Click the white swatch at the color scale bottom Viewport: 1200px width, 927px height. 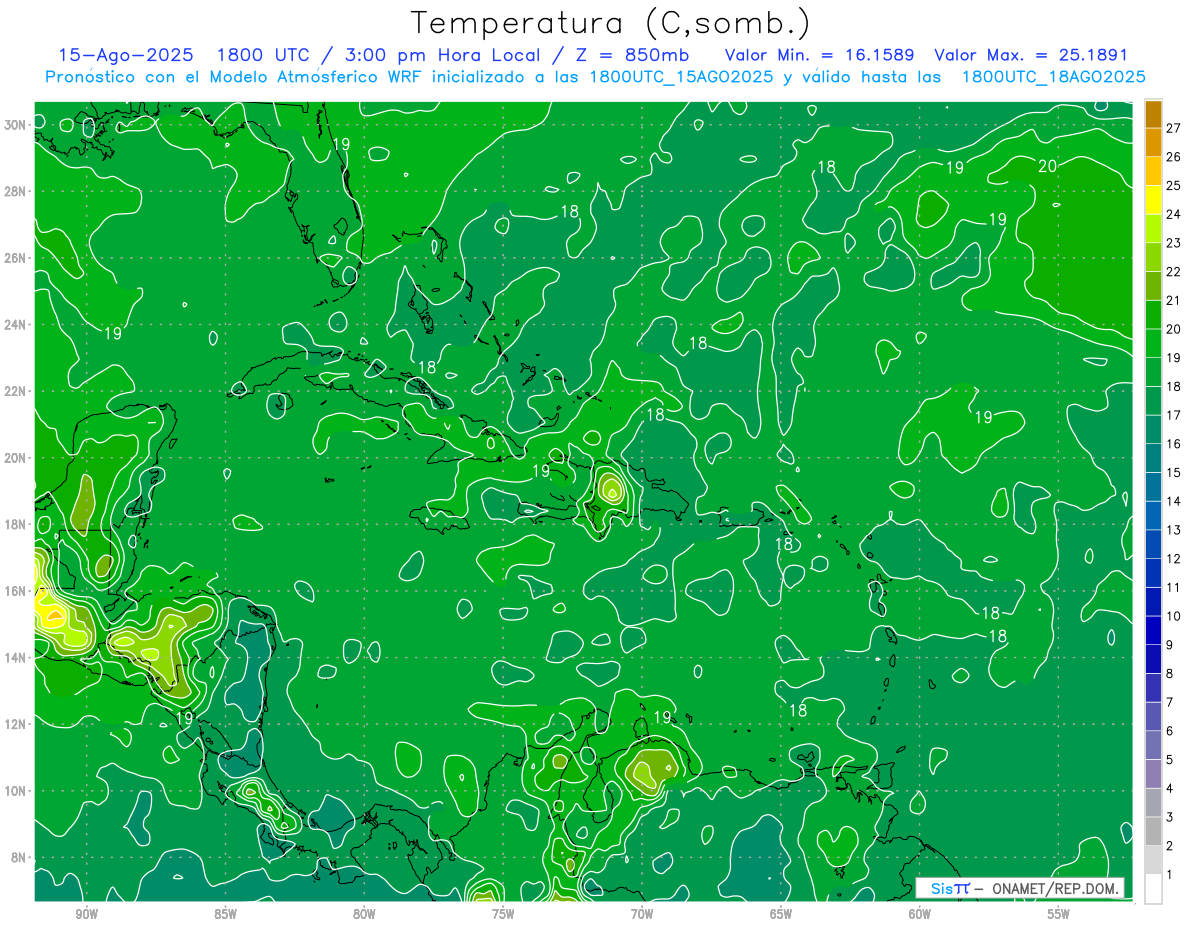(x=1153, y=889)
